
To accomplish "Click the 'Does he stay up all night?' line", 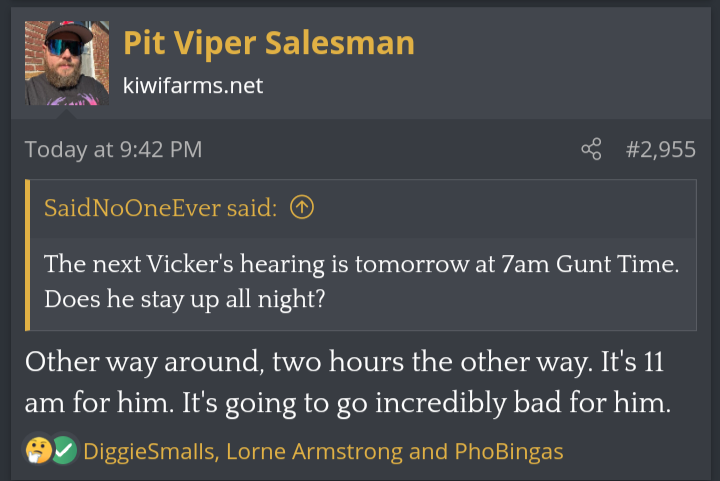I will click(x=185, y=299).
